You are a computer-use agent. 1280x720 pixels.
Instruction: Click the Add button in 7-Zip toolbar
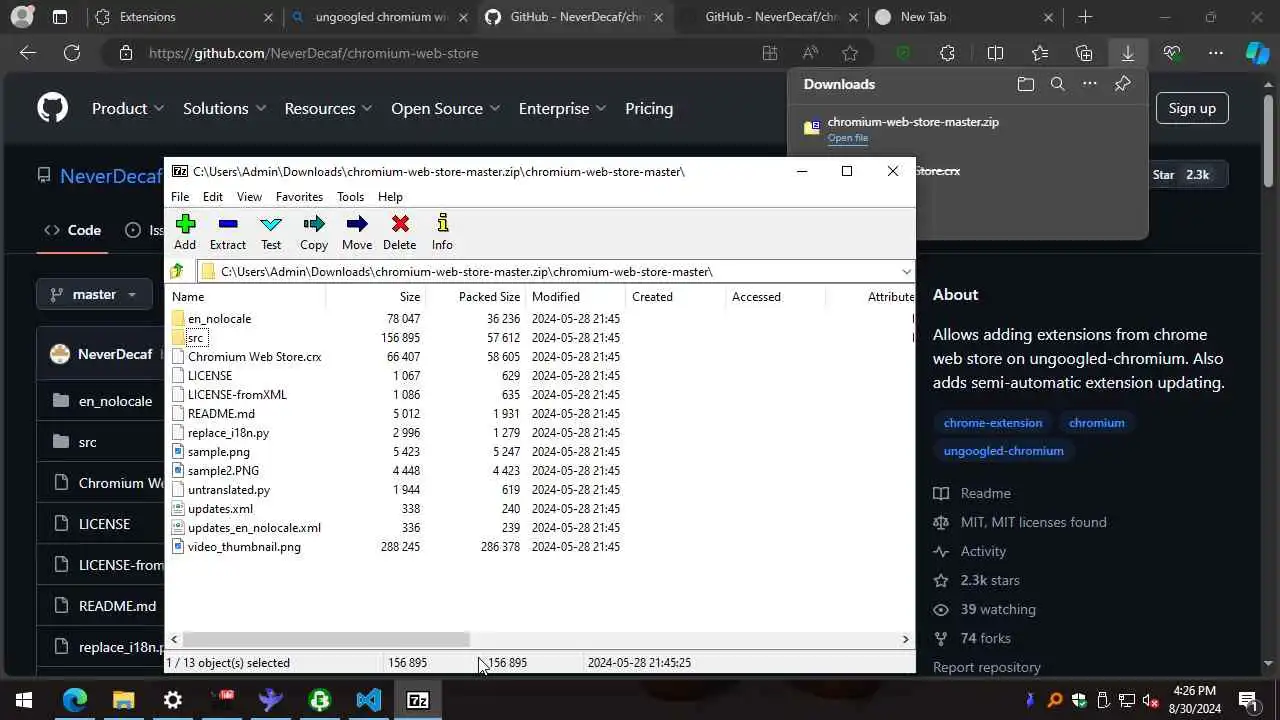click(x=185, y=232)
